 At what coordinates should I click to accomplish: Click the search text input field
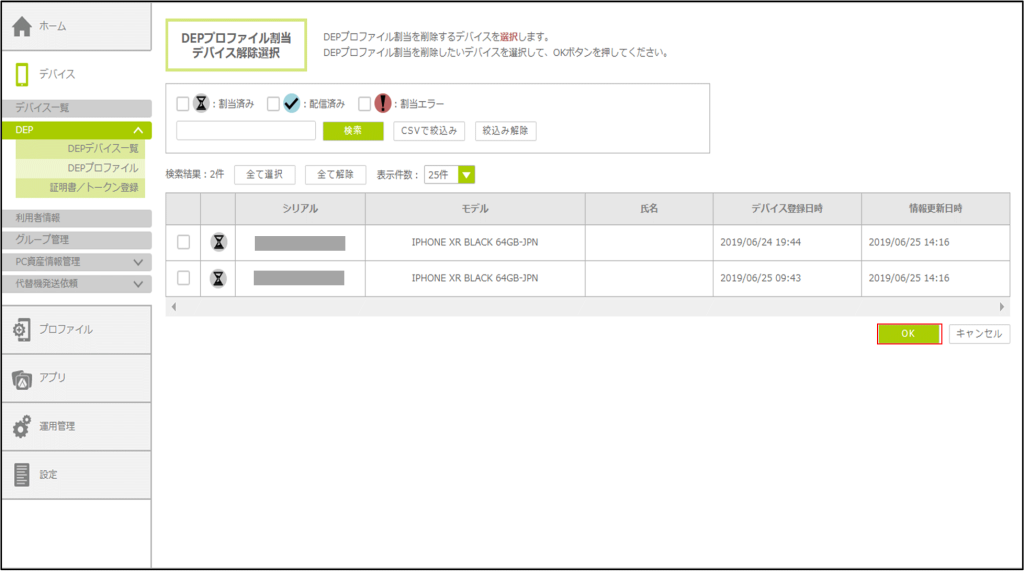click(x=246, y=131)
